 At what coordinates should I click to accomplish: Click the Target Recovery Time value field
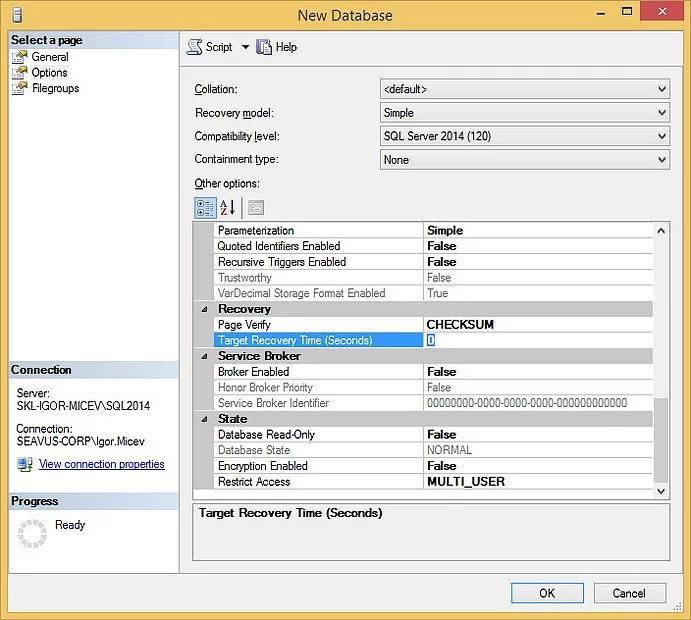coord(538,340)
